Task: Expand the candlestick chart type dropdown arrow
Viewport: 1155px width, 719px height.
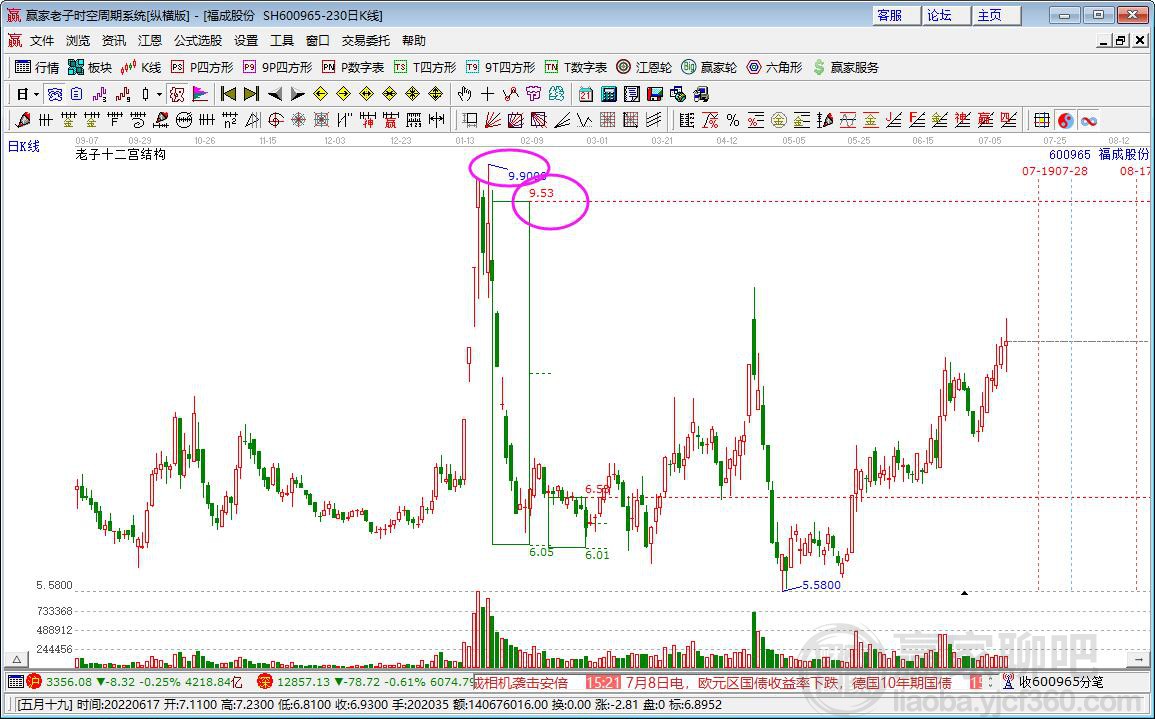Action: click(159, 94)
